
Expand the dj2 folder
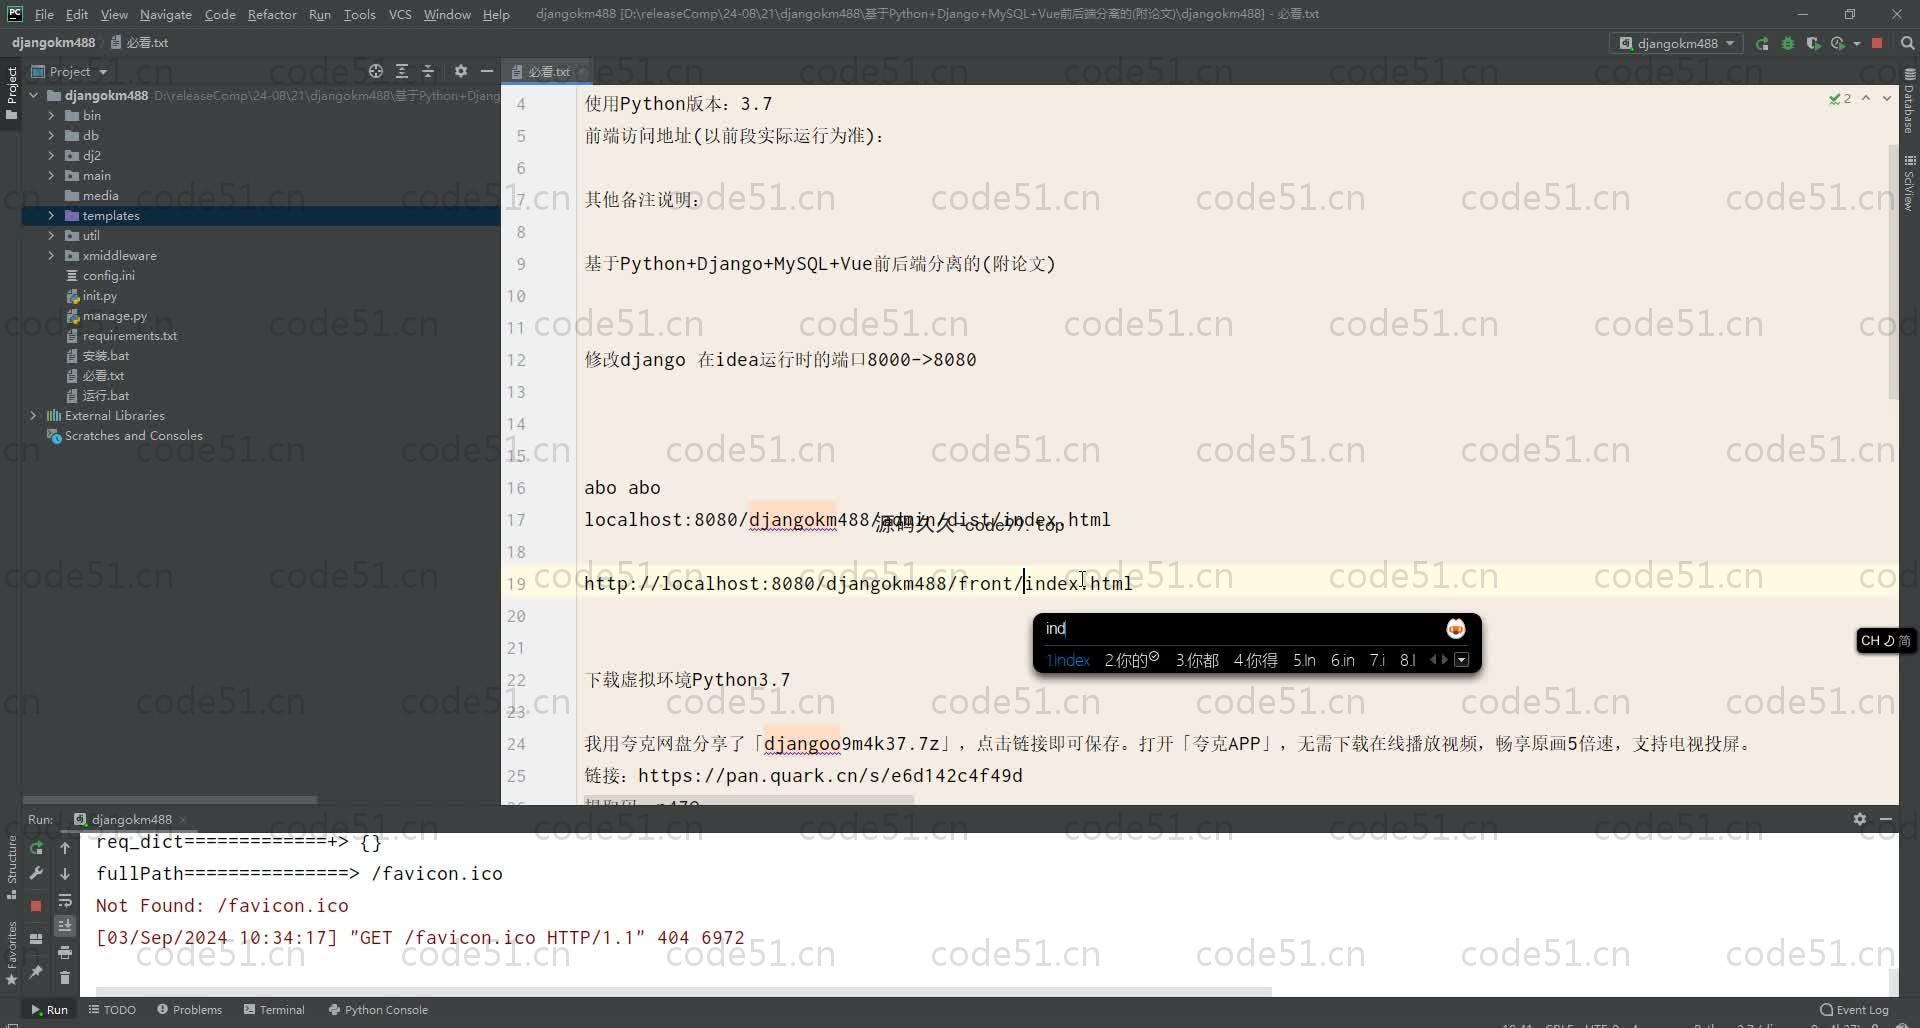click(51, 155)
